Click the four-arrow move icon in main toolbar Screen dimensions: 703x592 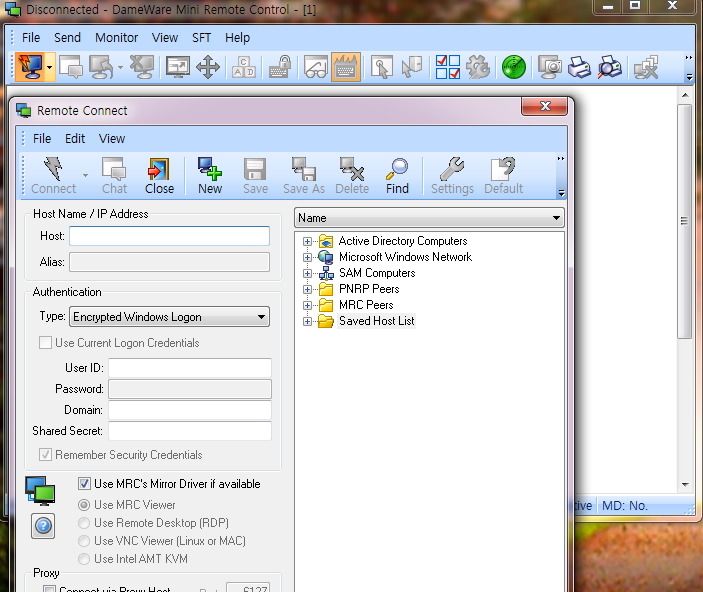[208, 67]
